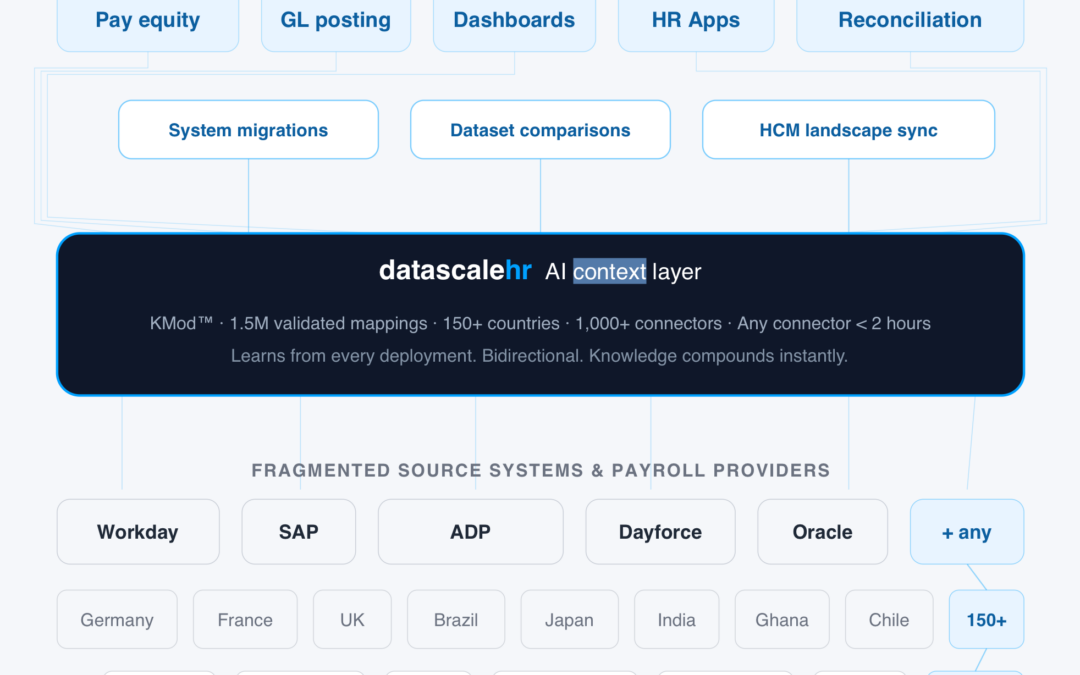Expand the 150+ countries badge
This screenshot has width=1080, height=675.
(986, 619)
